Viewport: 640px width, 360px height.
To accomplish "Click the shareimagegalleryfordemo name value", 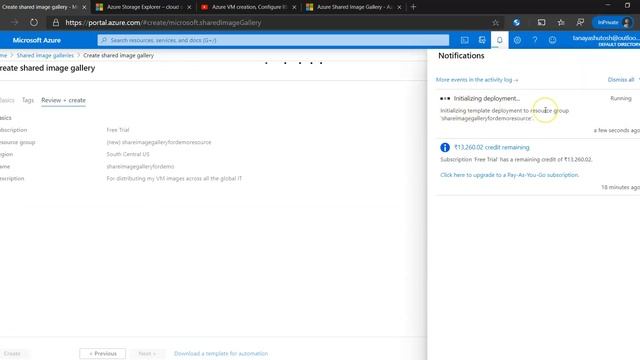I will coord(140,167).
